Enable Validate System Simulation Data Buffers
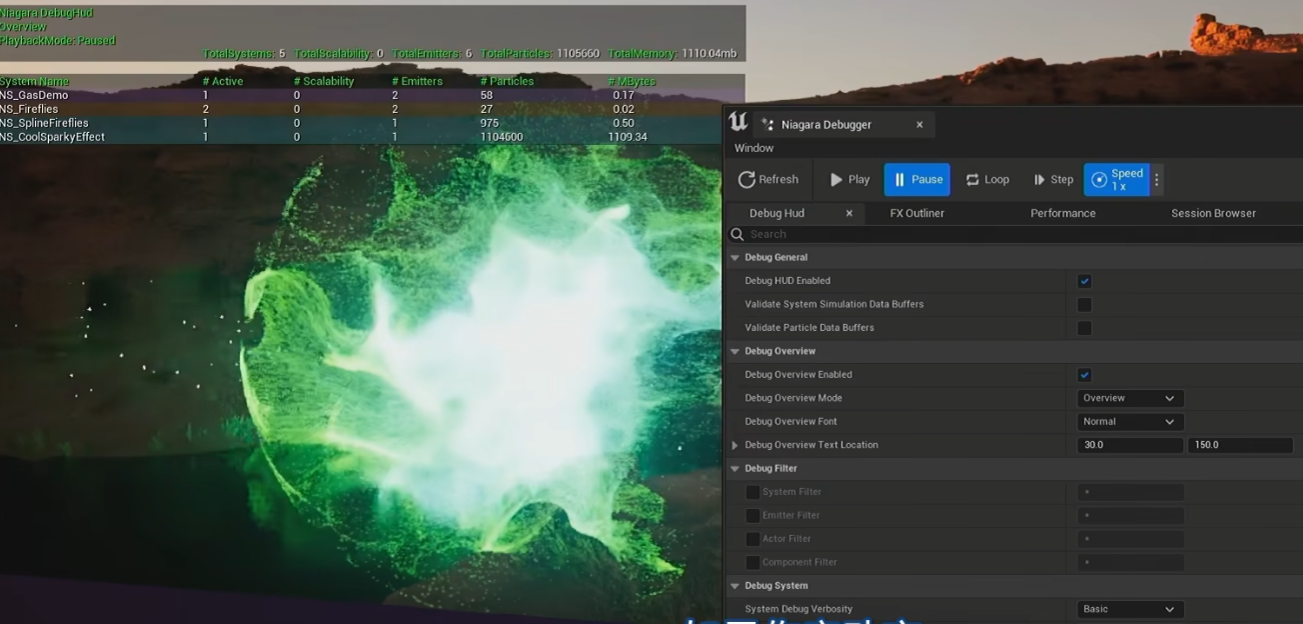The image size is (1303, 624). point(1084,304)
